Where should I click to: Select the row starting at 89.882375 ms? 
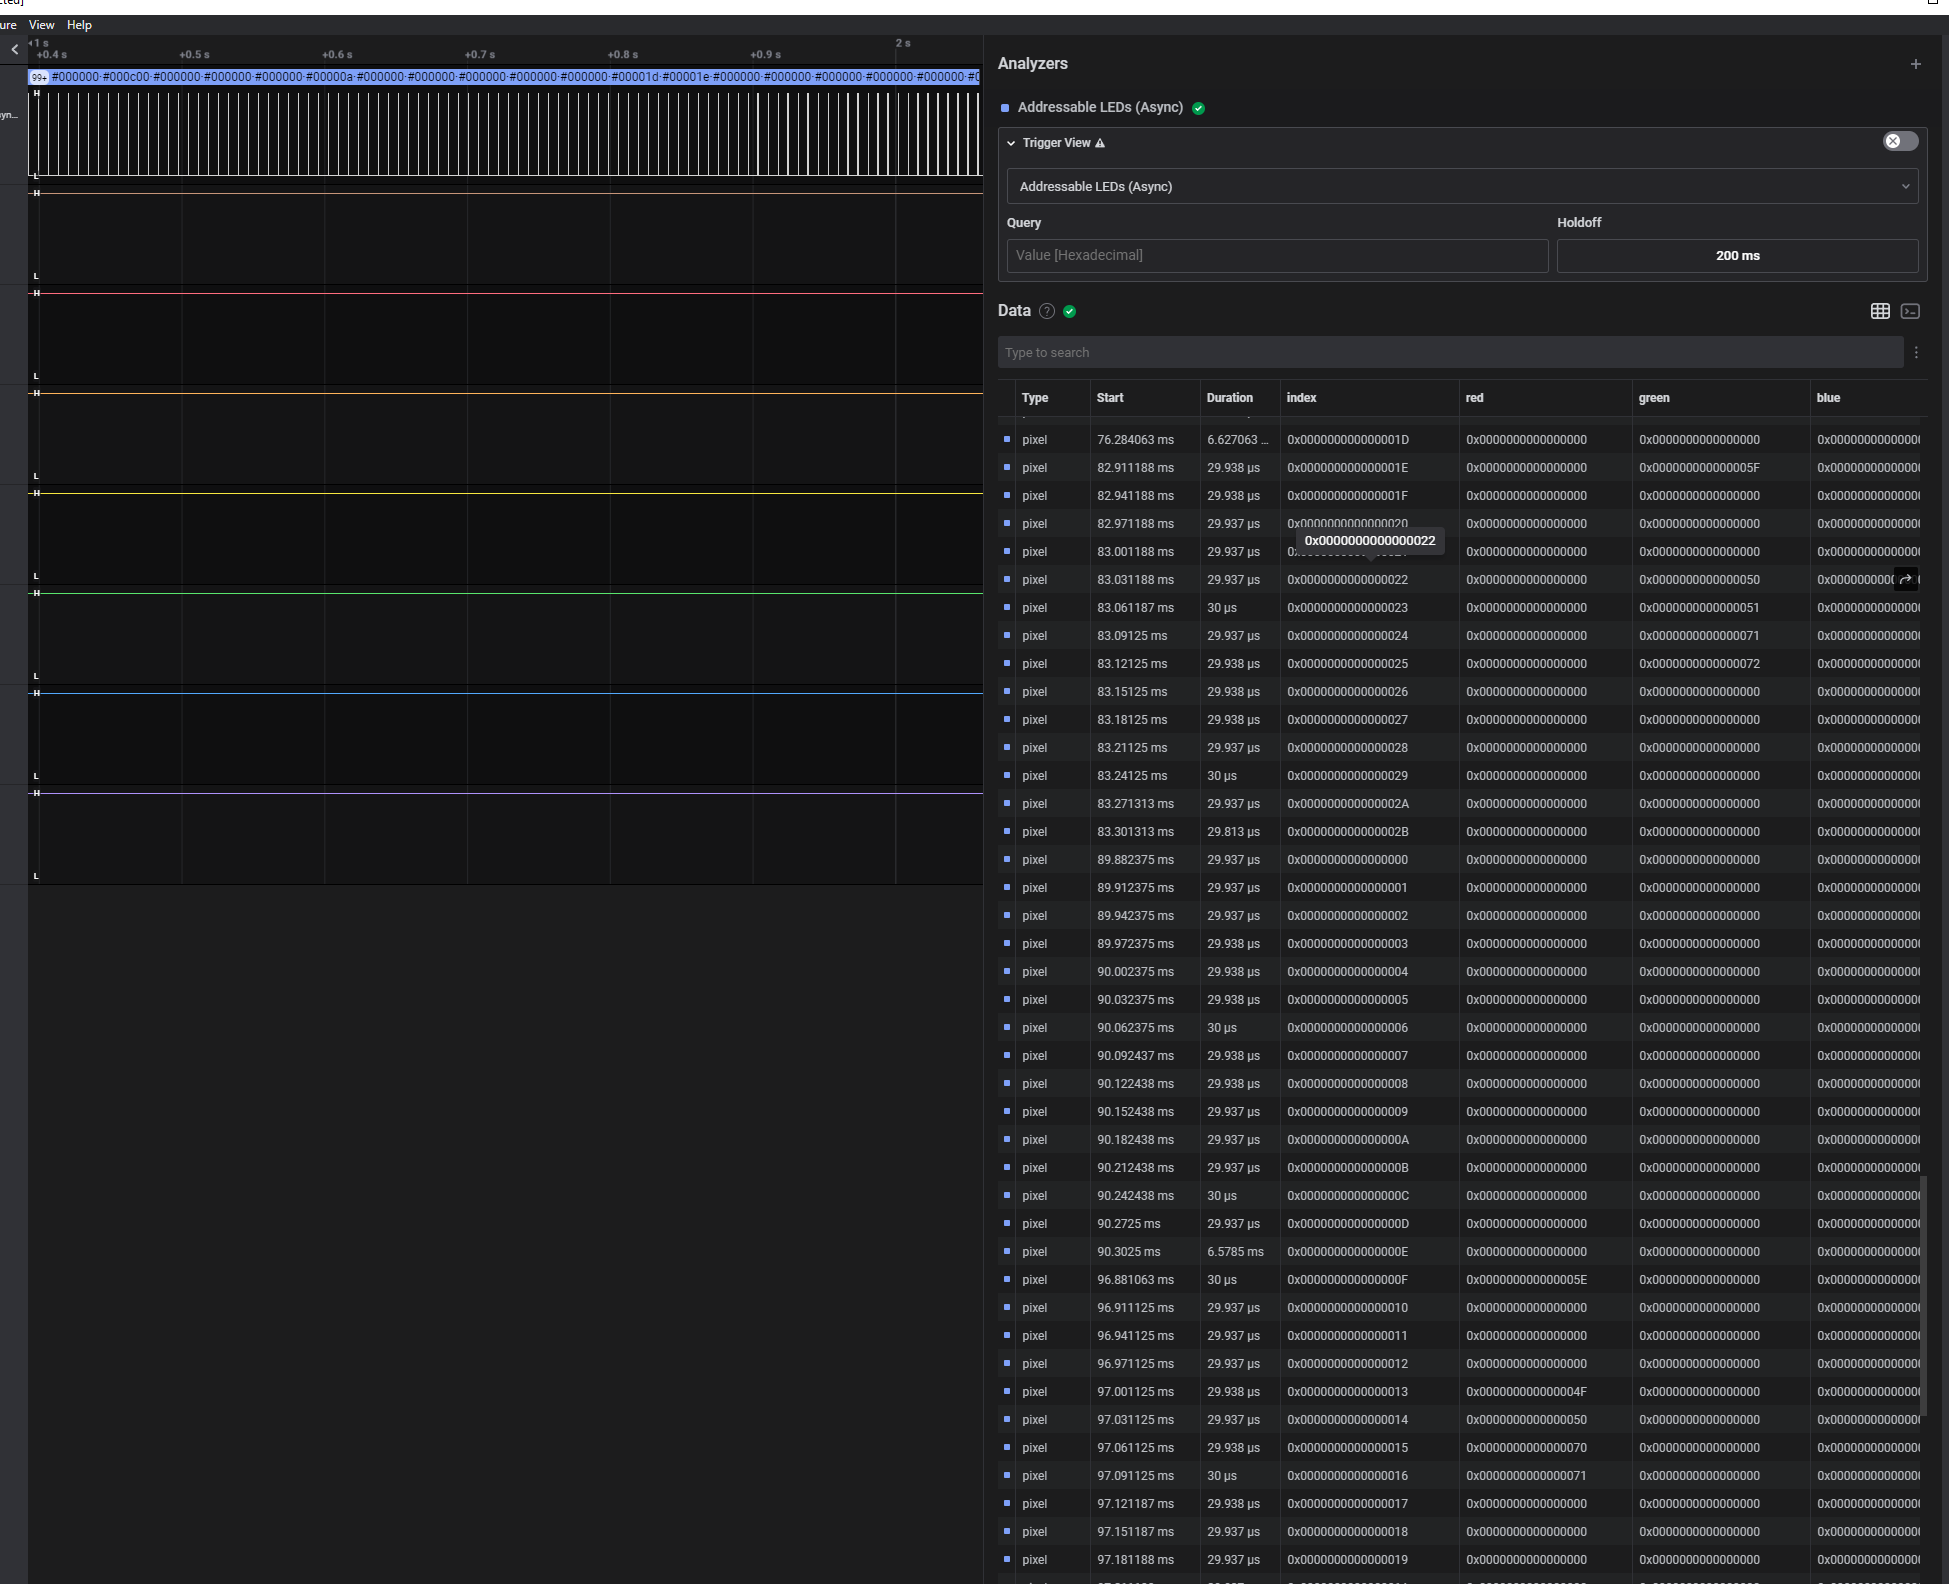pos(1460,860)
